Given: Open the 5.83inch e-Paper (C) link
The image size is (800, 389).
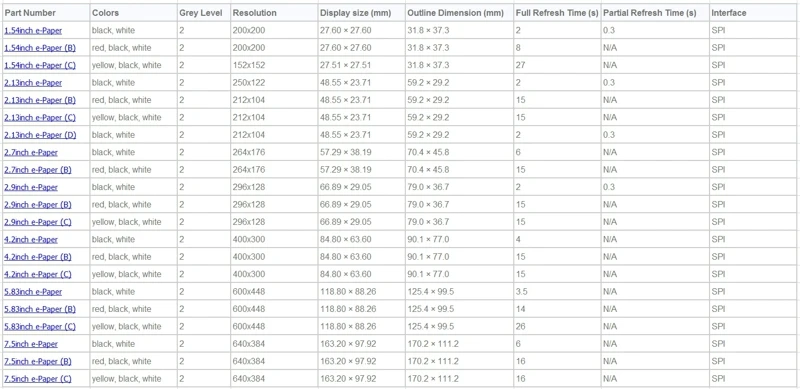Looking at the screenshot, I should click(40, 326).
